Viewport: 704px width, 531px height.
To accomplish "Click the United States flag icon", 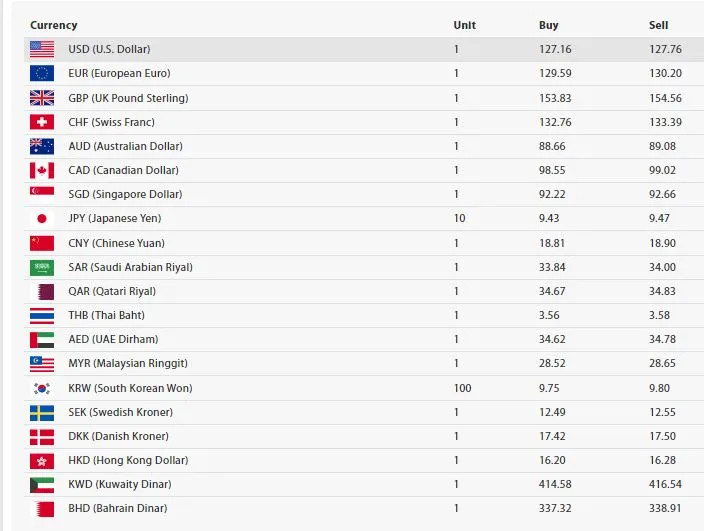I will pyautogui.click(x=42, y=49).
